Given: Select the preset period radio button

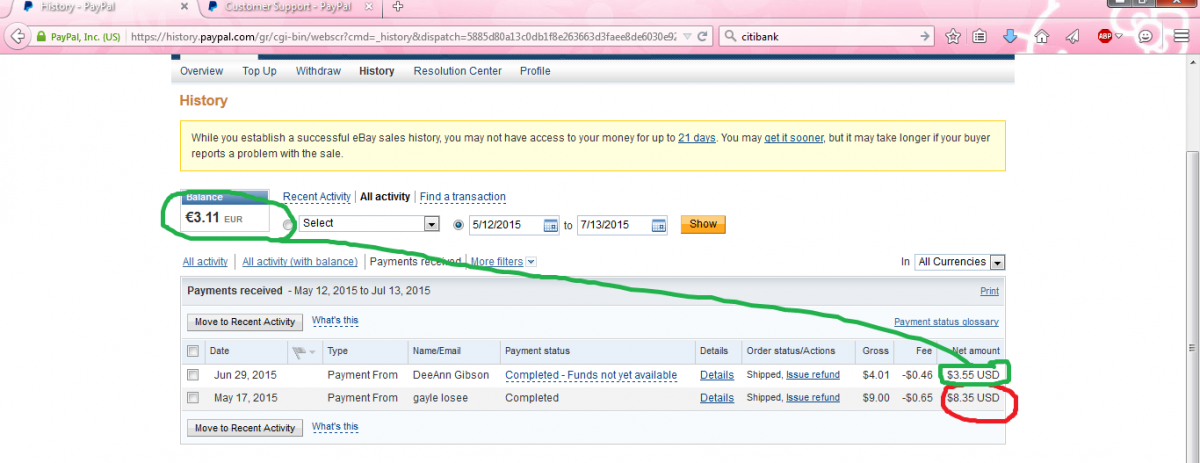Looking at the screenshot, I should [289, 225].
